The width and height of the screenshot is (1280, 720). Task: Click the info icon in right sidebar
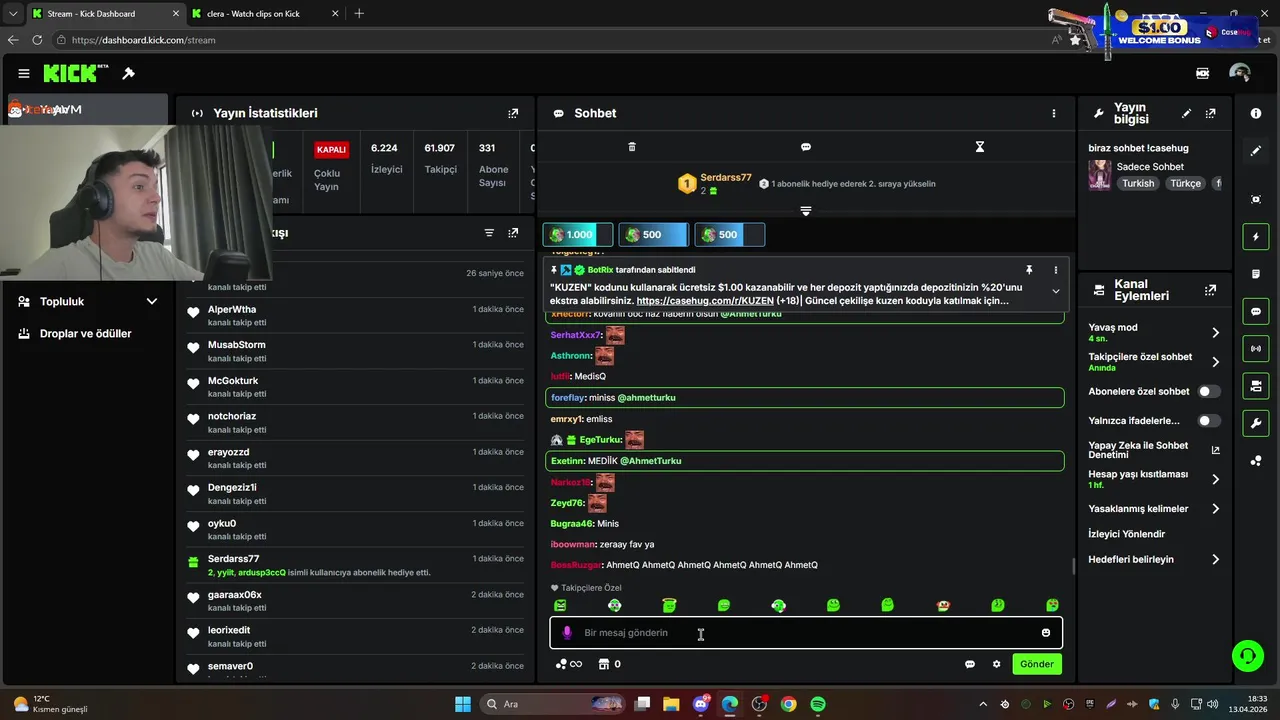1256,114
